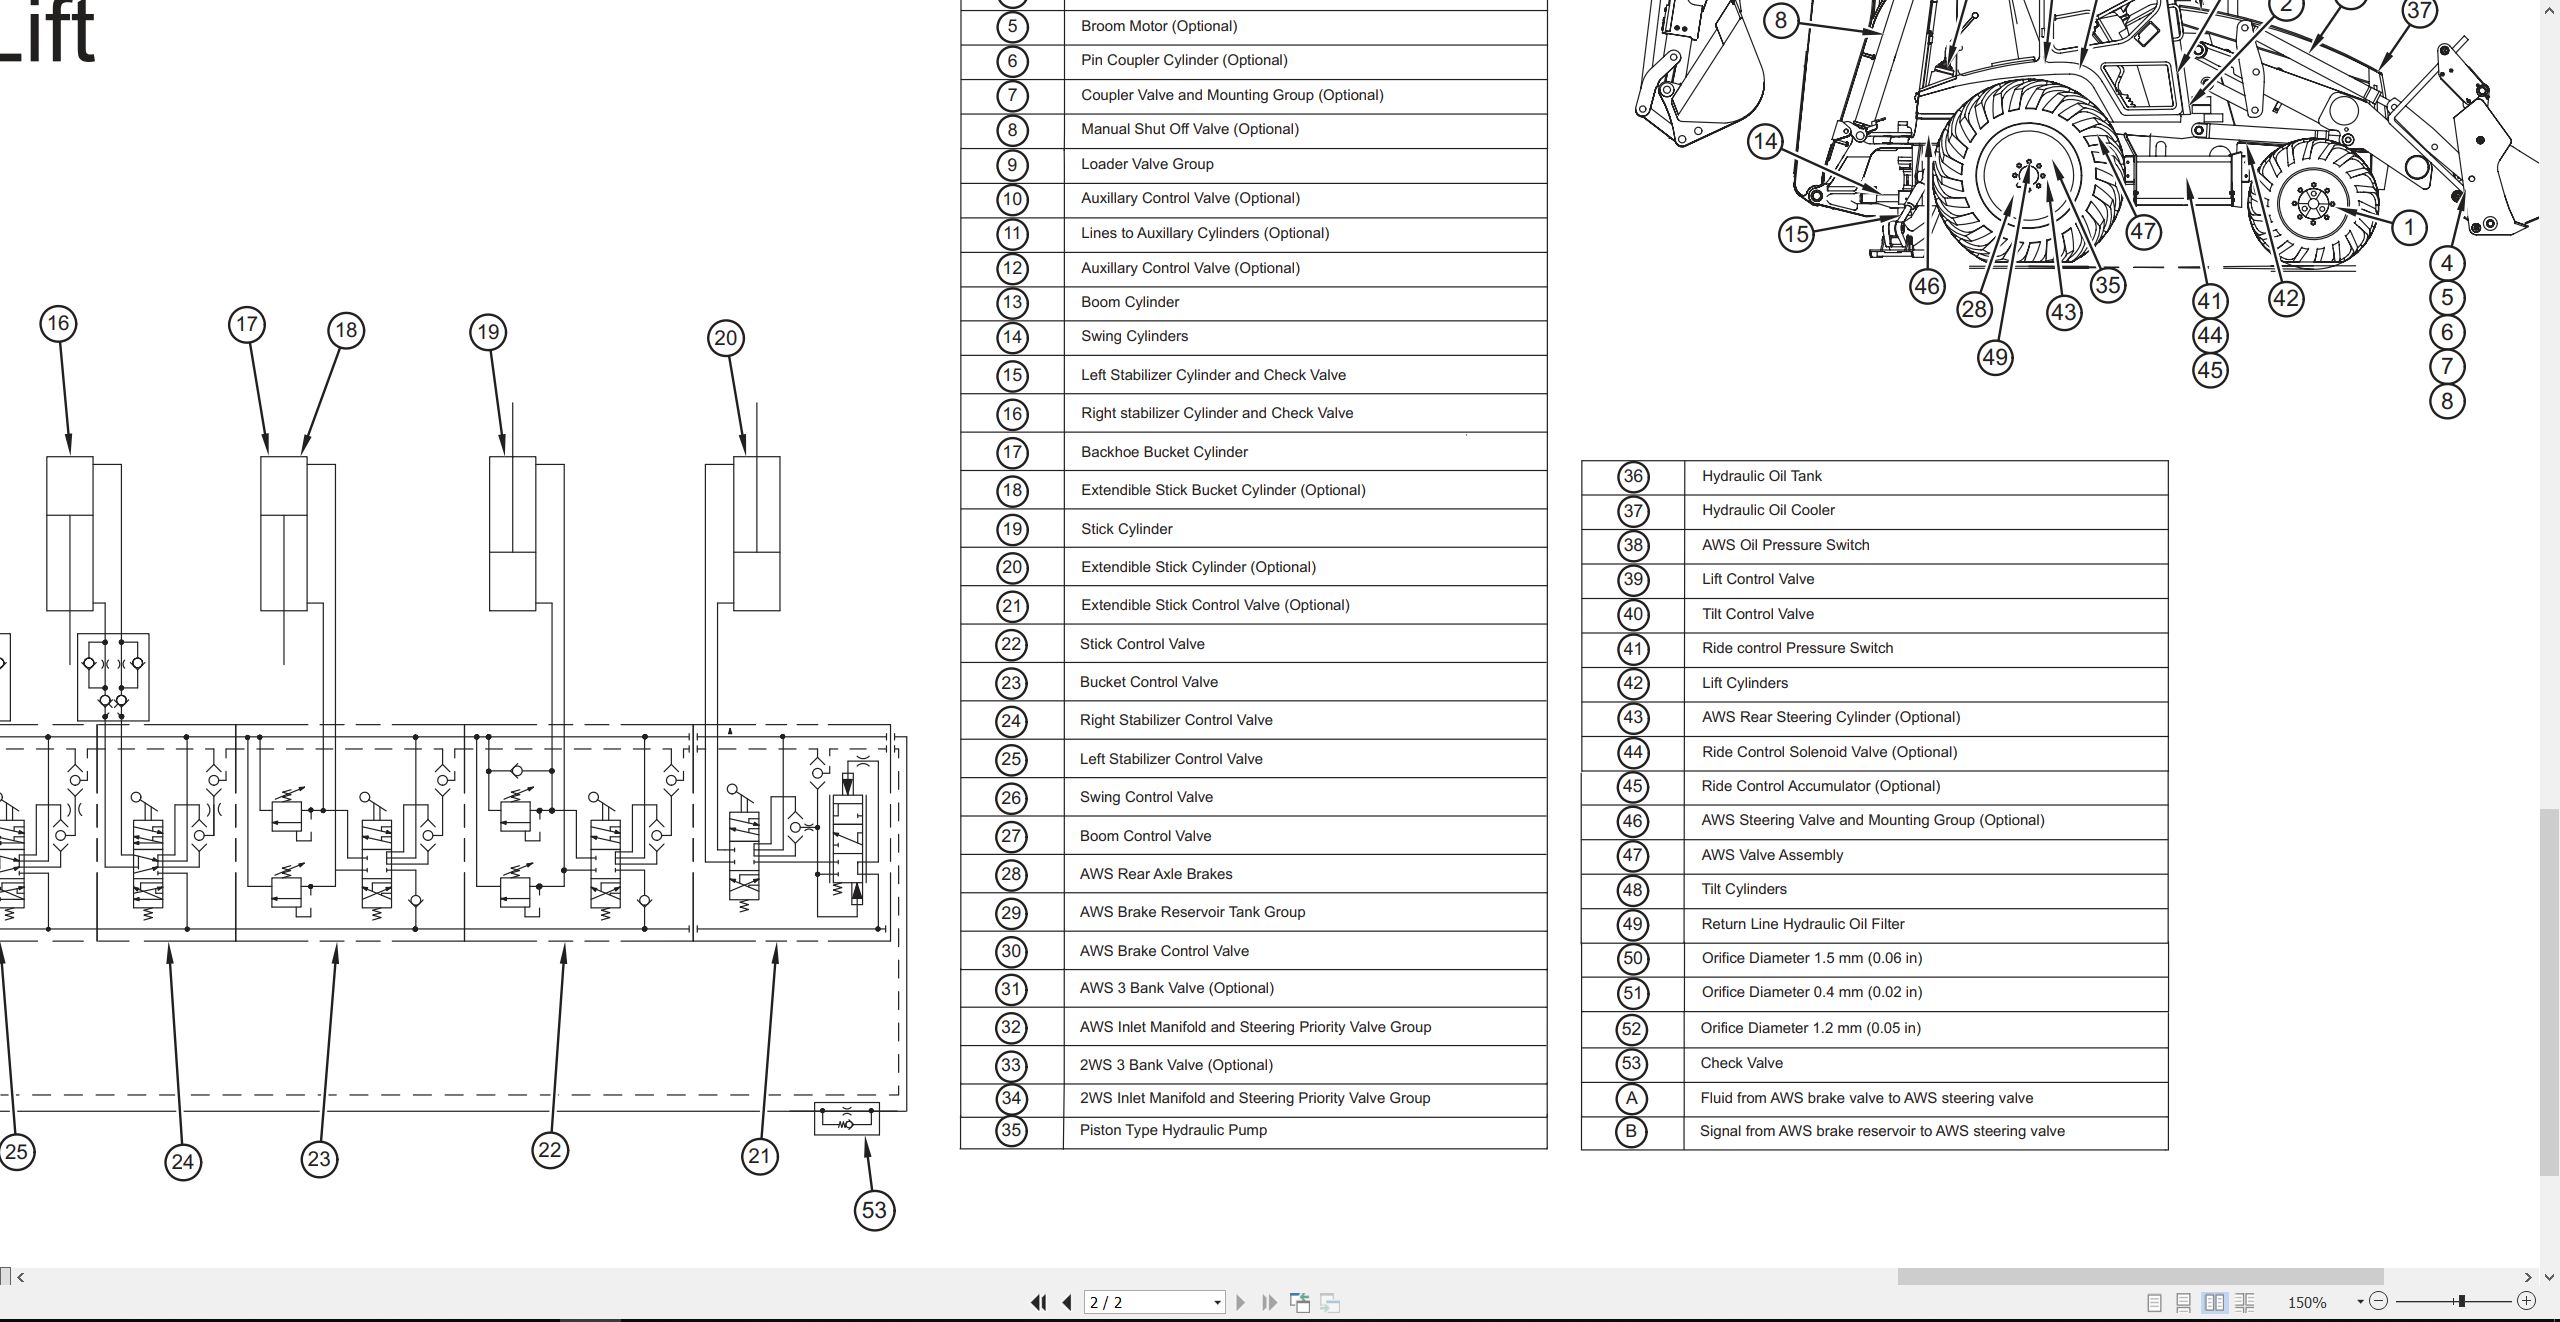Click 'Tilt Control Valve' text
This screenshot has height=1322, width=2560.
click(x=1757, y=614)
